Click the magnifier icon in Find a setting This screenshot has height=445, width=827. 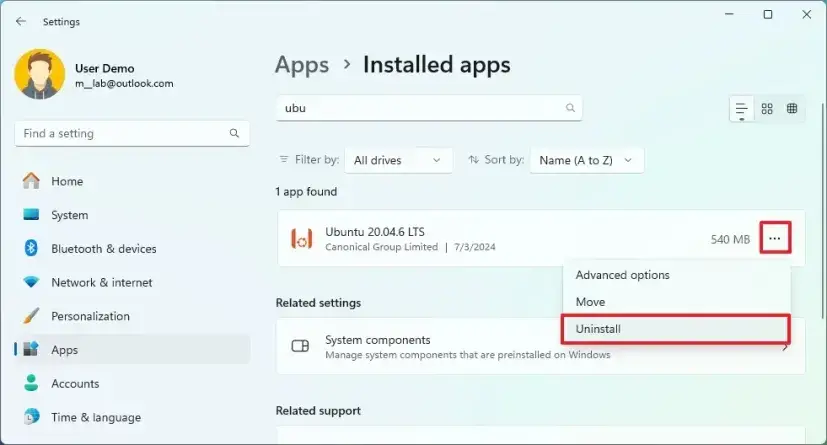pos(234,133)
